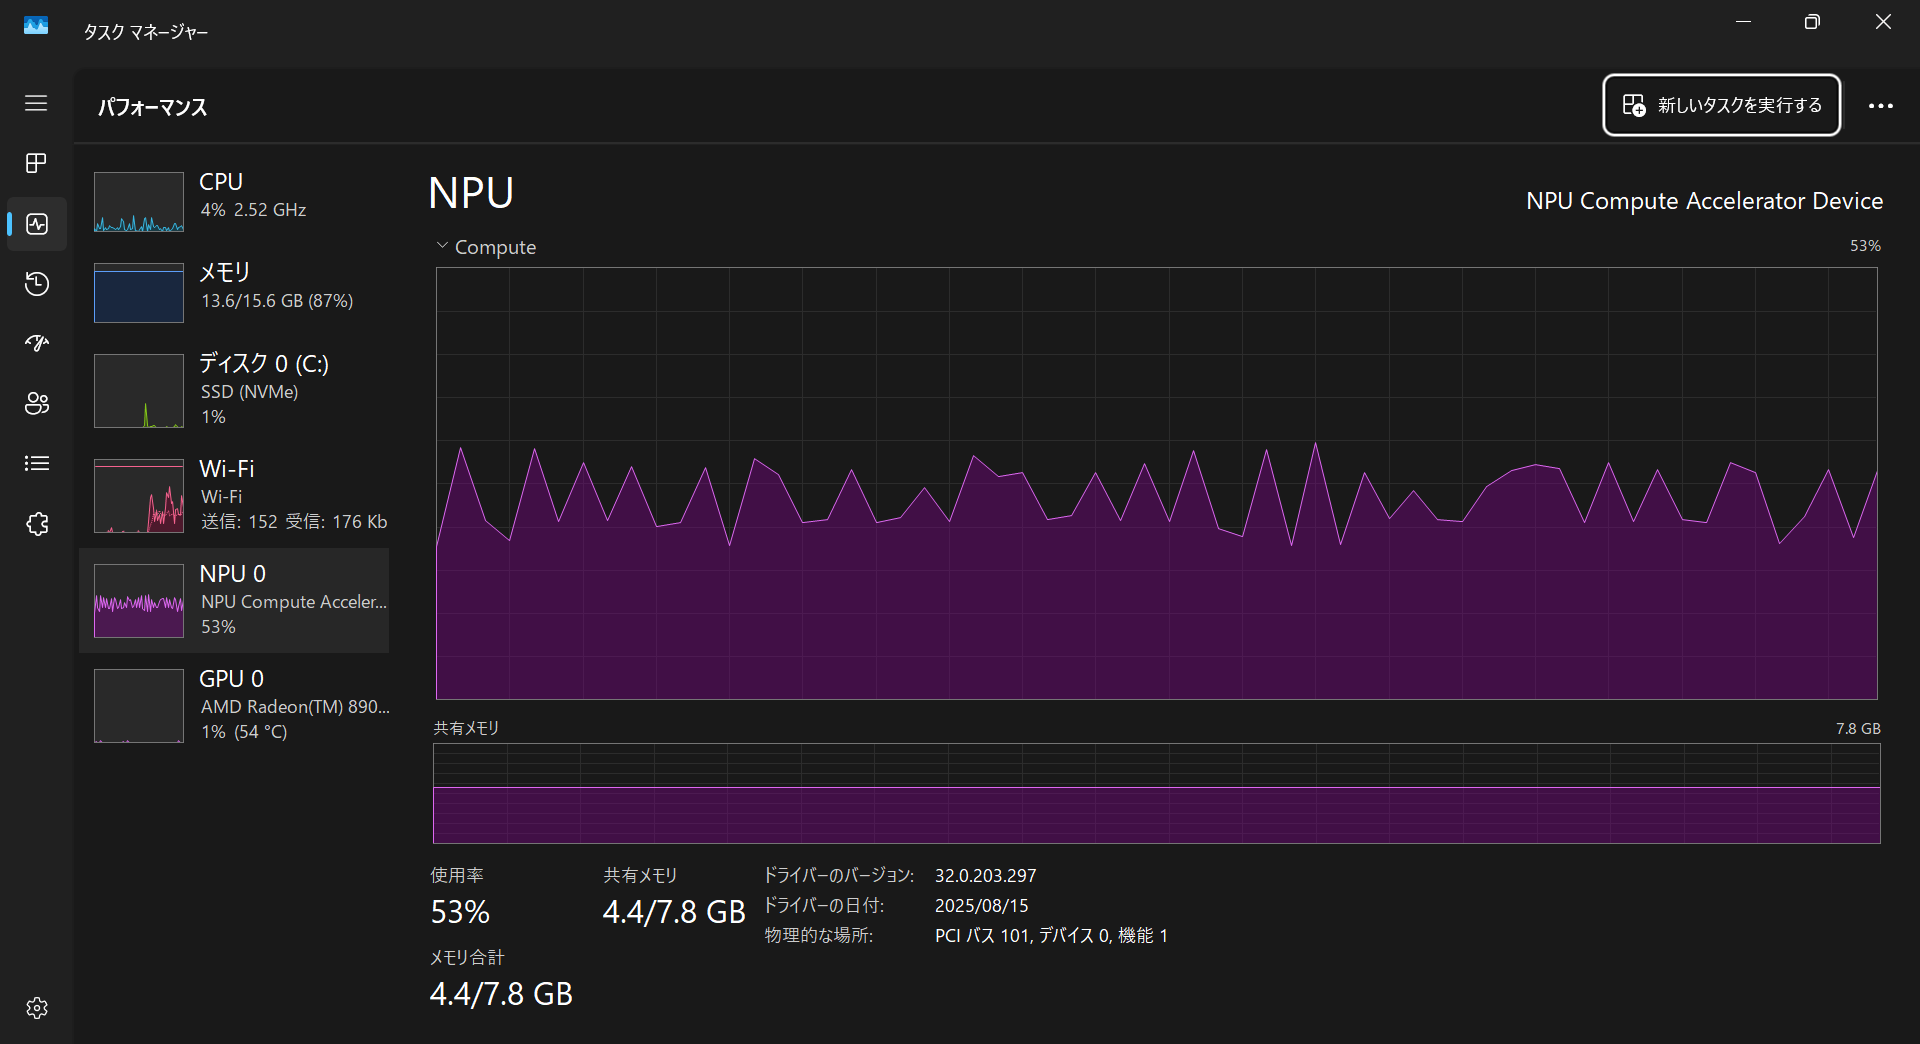Image resolution: width=1920 pixels, height=1044 pixels.
Task: Open the hamburger navigation menu
Action: tap(36, 103)
